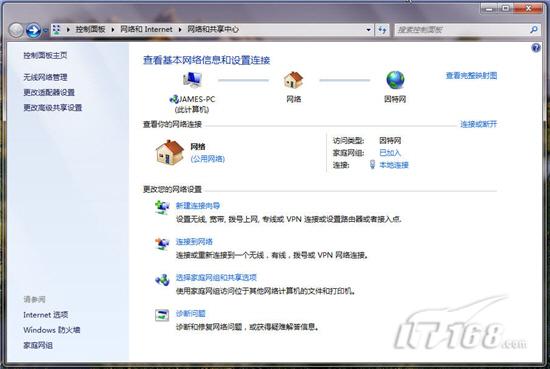Click the plug icon beside 本地连接
550x369 pixels.
click(373, 165)
